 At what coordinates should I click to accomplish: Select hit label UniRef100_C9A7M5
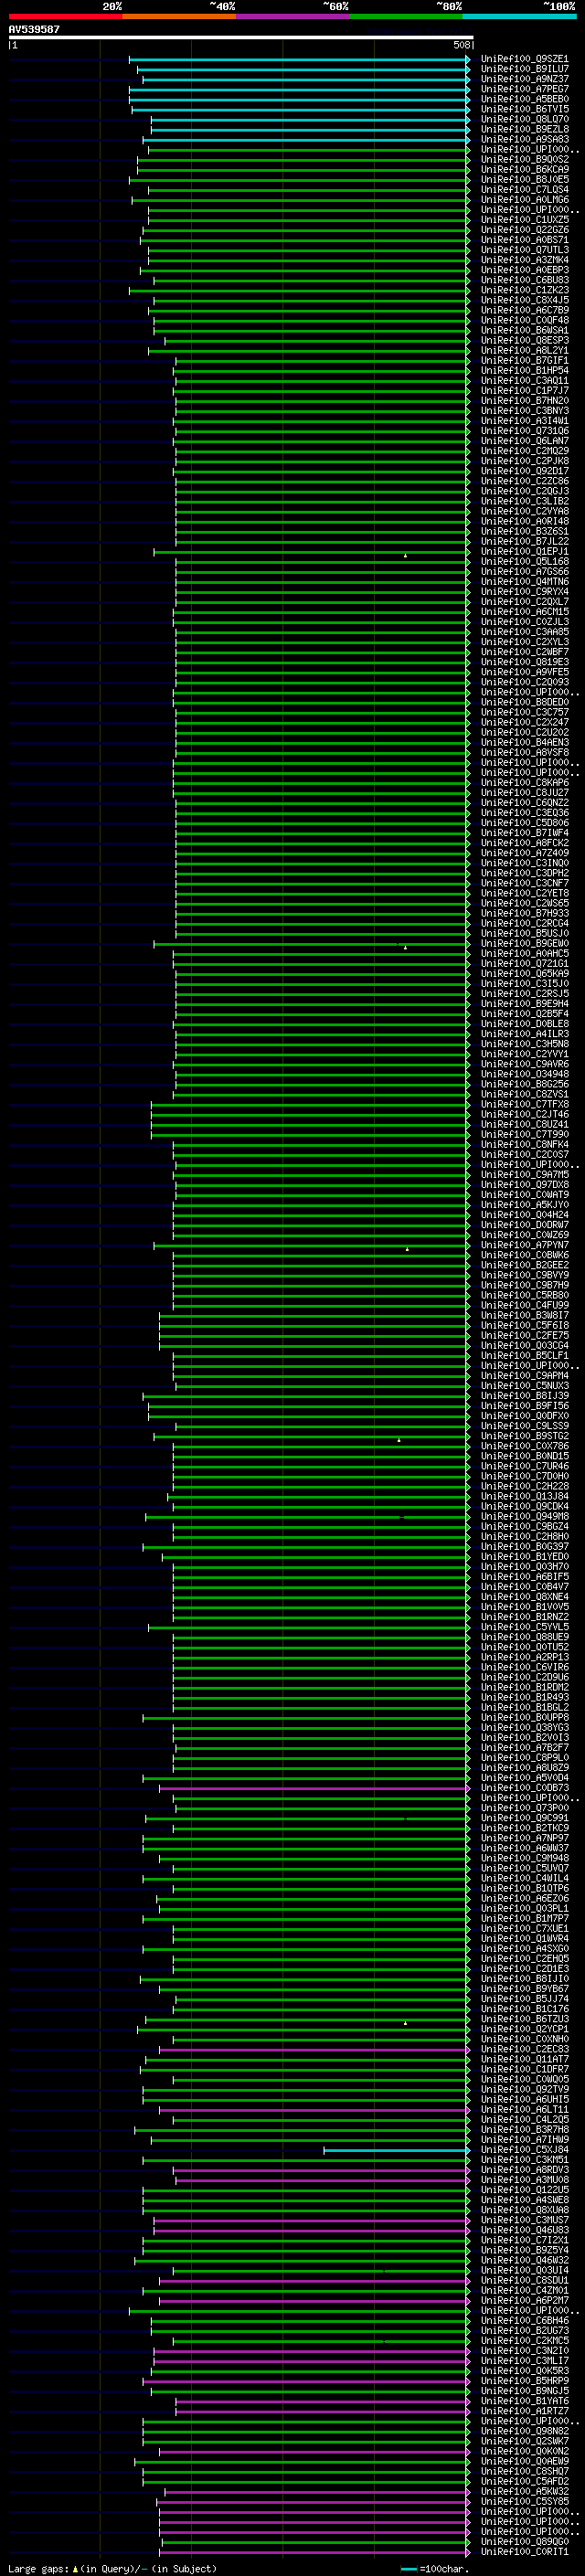point(524,1175)
